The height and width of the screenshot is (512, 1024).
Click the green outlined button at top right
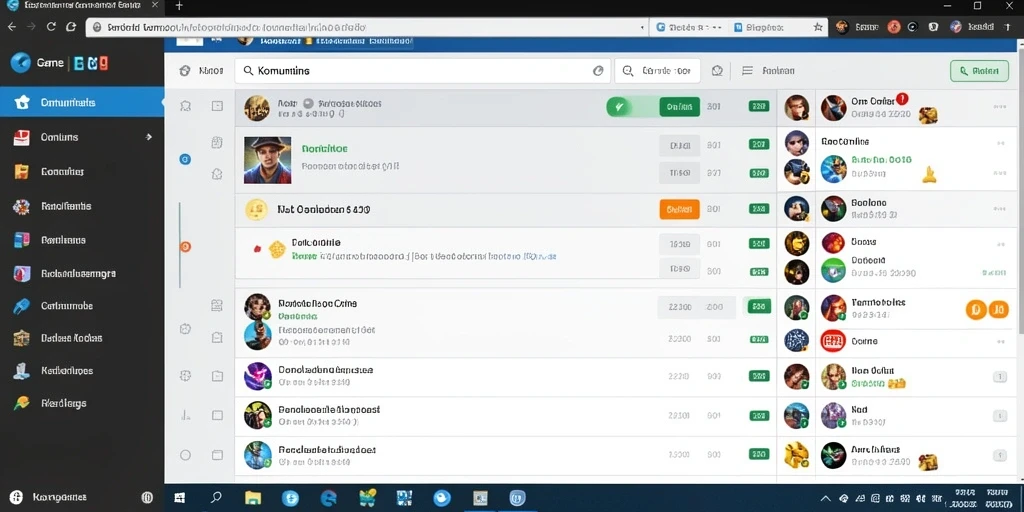click(980, 71)
